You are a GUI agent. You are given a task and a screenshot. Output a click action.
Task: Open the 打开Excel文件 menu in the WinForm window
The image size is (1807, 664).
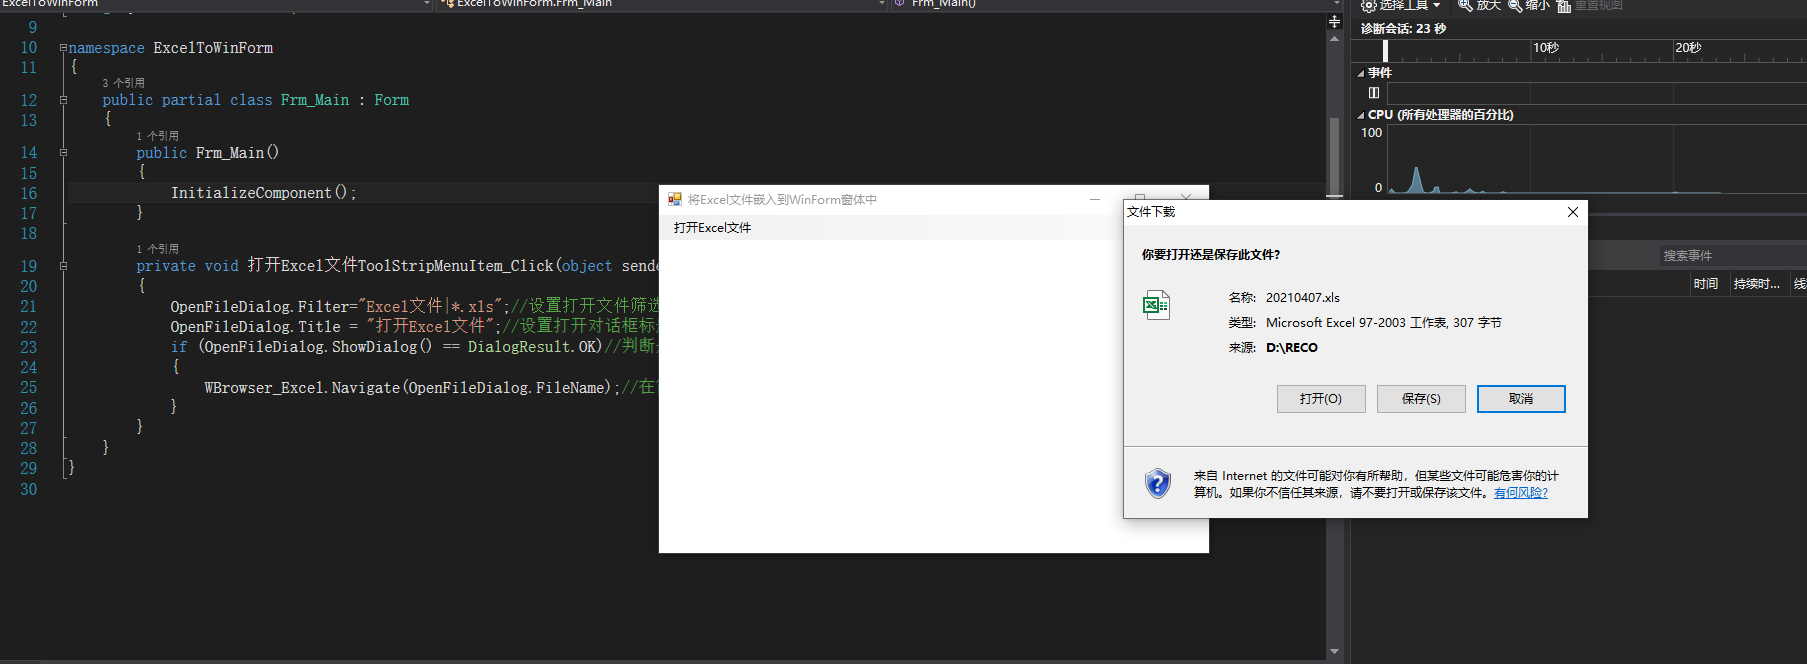(x=712, y=228)
